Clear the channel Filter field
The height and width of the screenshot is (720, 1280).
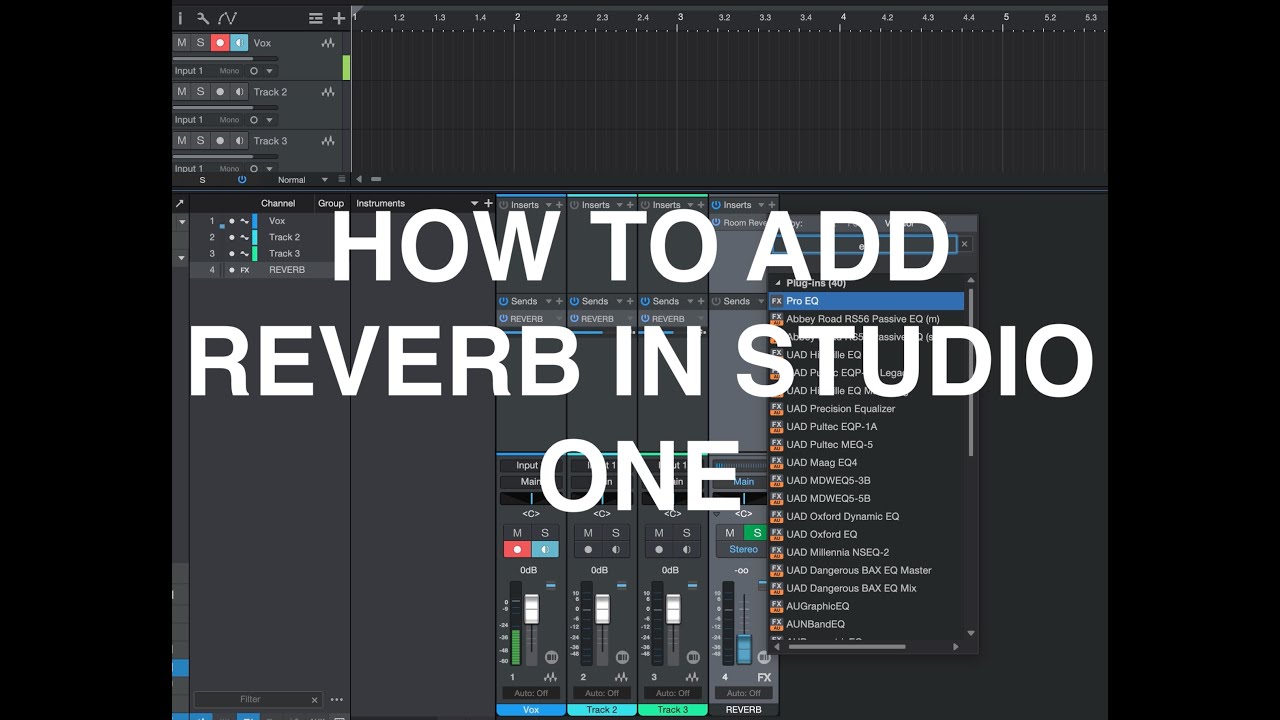coord(314,700)
